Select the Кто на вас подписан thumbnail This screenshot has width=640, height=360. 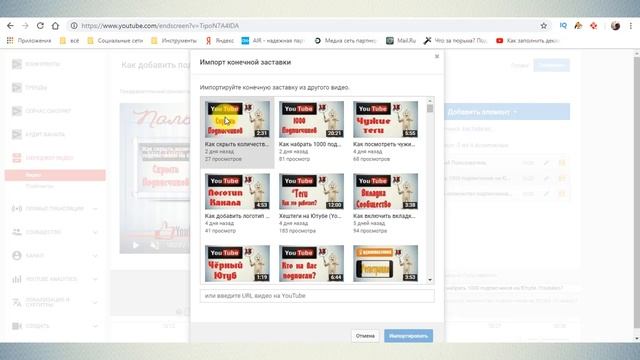[311, 263]
